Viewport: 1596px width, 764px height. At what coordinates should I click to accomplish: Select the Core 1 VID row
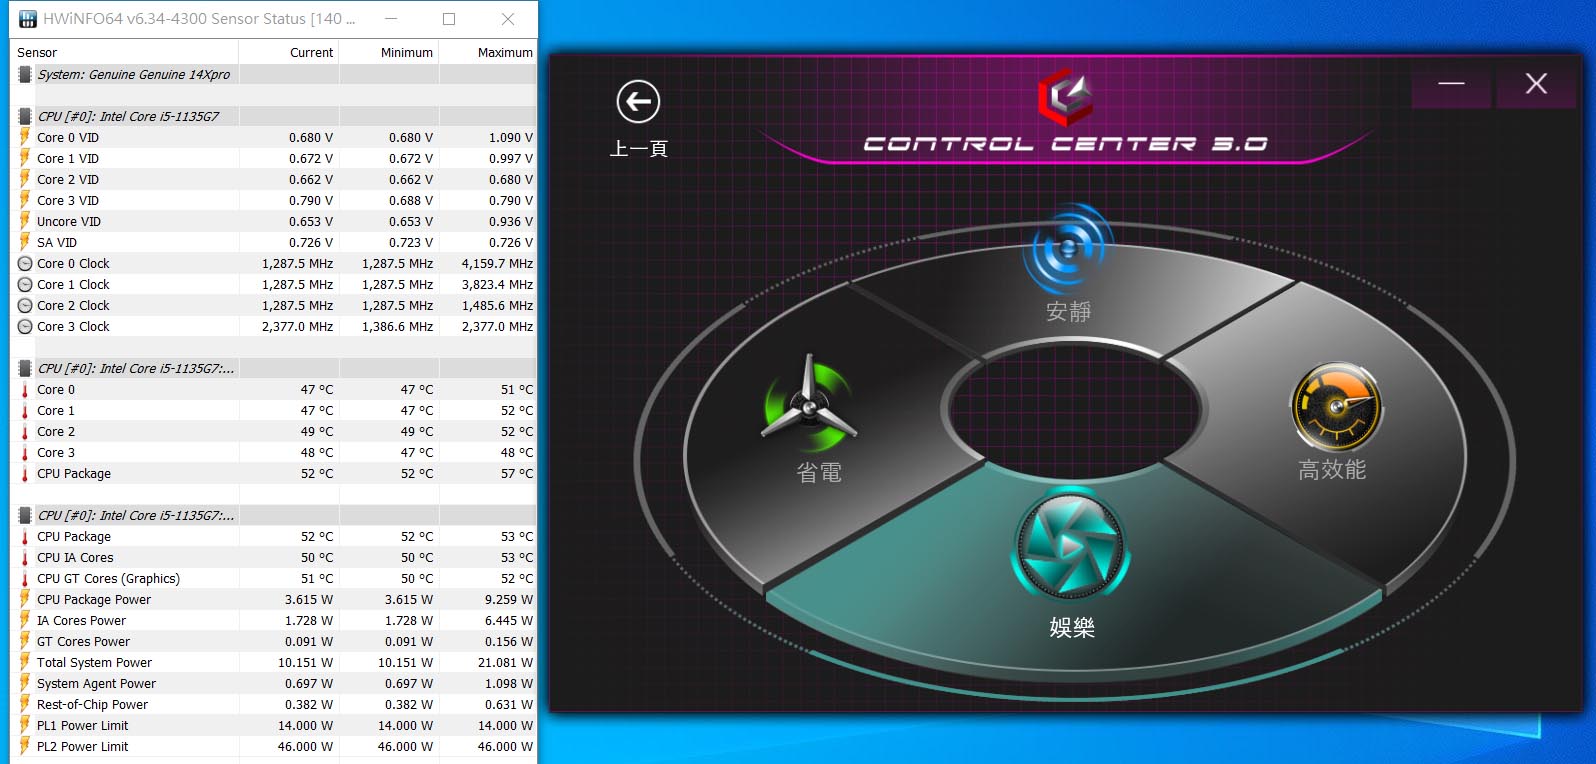pos(275,158)
